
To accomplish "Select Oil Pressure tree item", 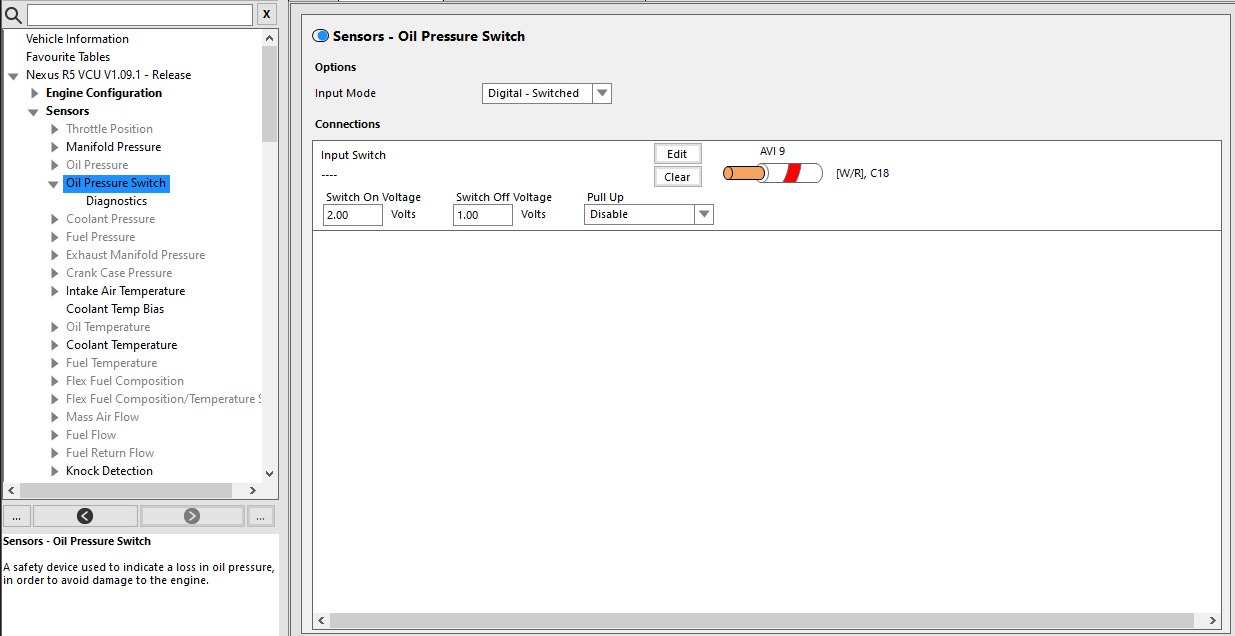I will tap(97, 165).
